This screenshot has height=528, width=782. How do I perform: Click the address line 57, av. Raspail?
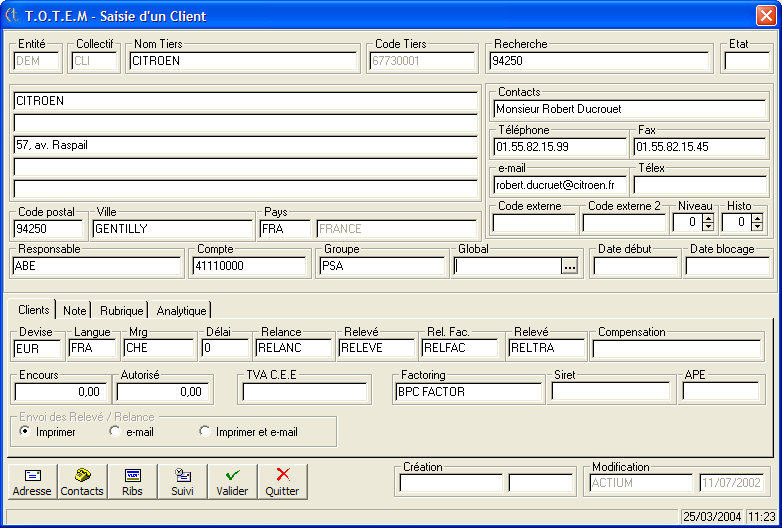[x=245, y=145]
